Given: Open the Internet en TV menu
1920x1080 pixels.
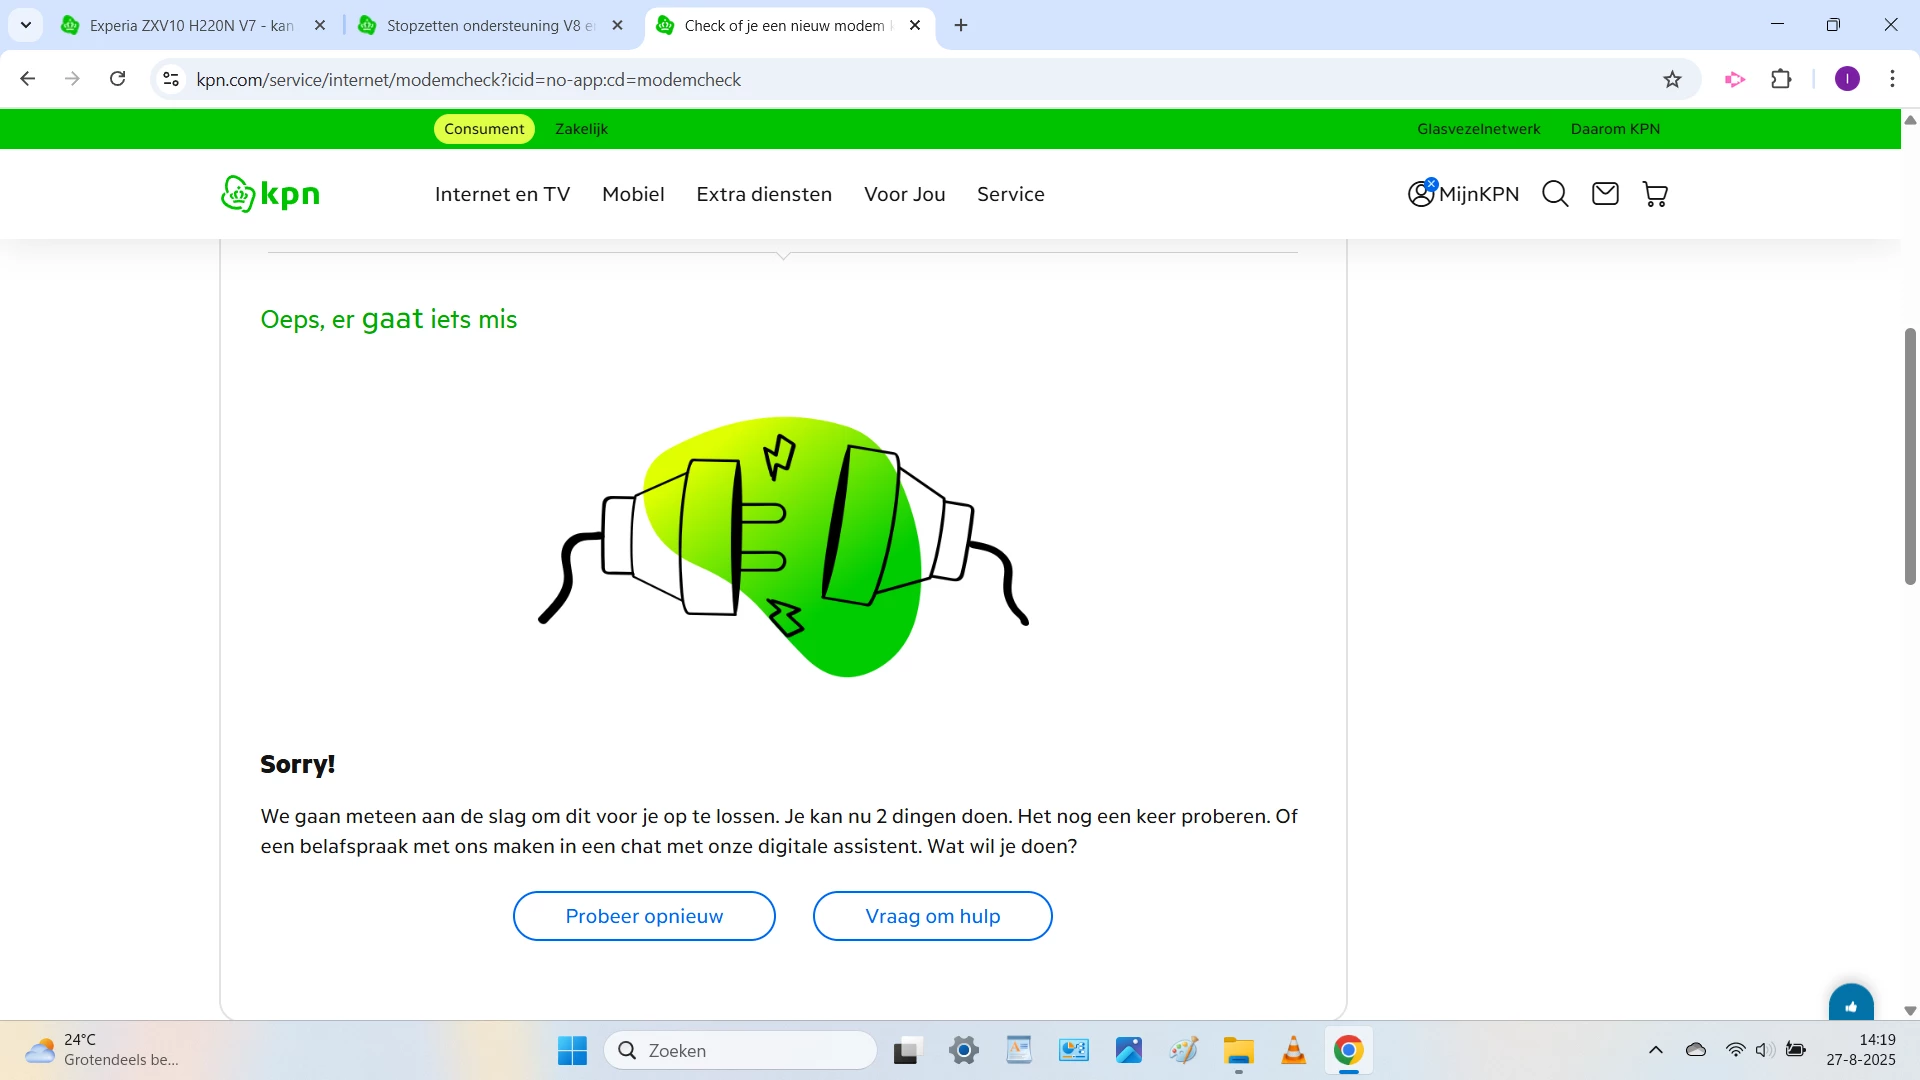Looking at the screenshot, I should click(x=502, y=194).
